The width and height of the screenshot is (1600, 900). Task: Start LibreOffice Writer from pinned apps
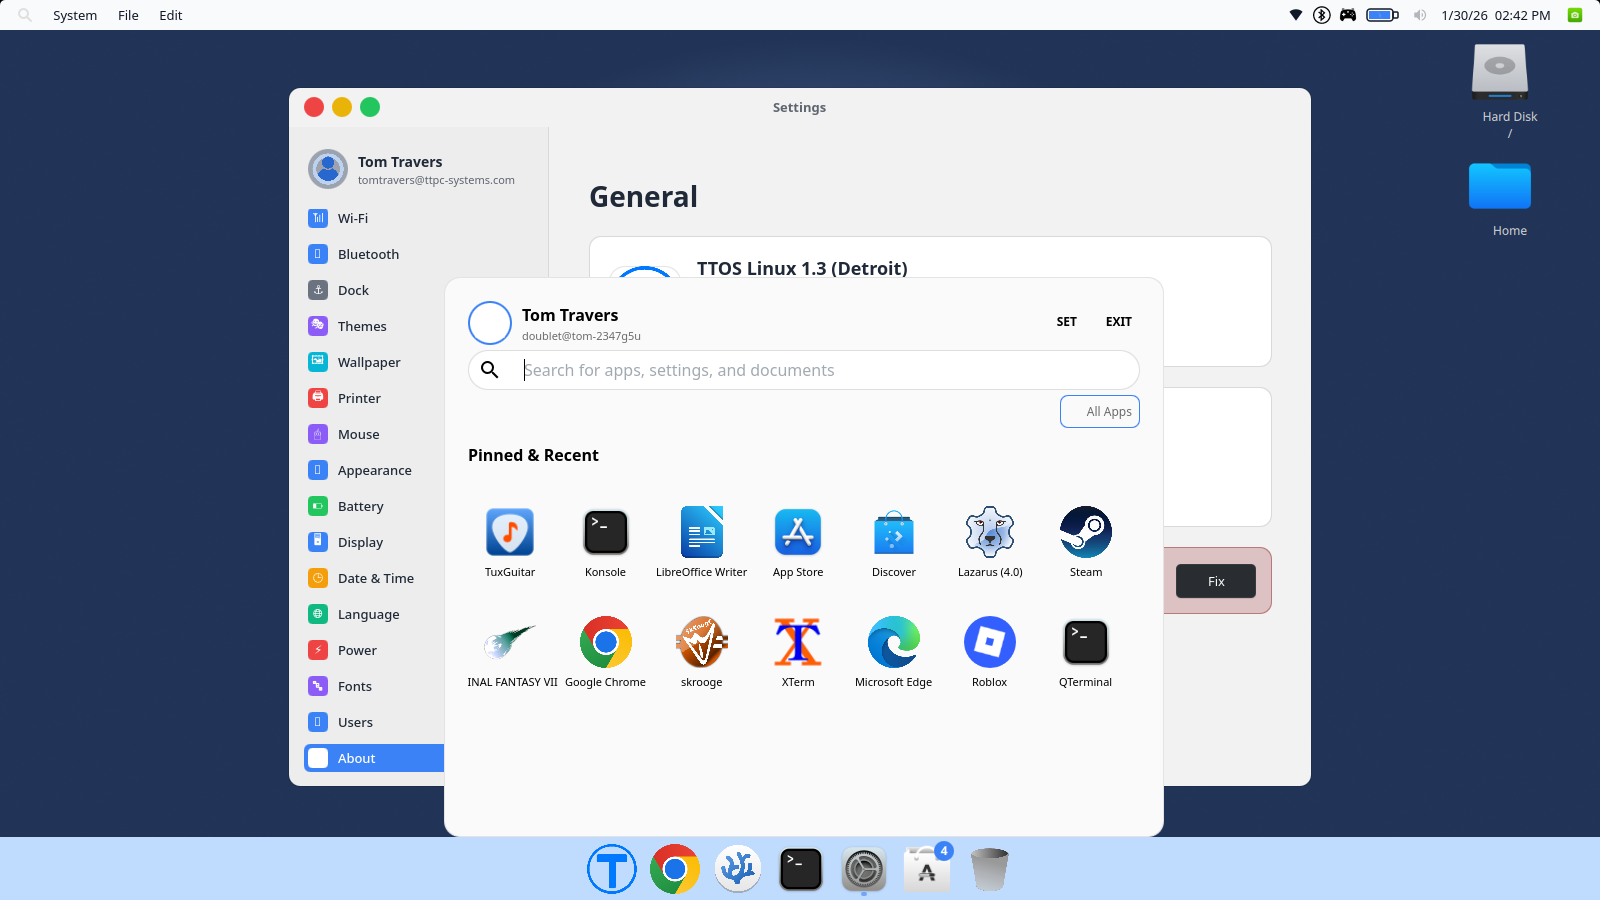point(701,543)
